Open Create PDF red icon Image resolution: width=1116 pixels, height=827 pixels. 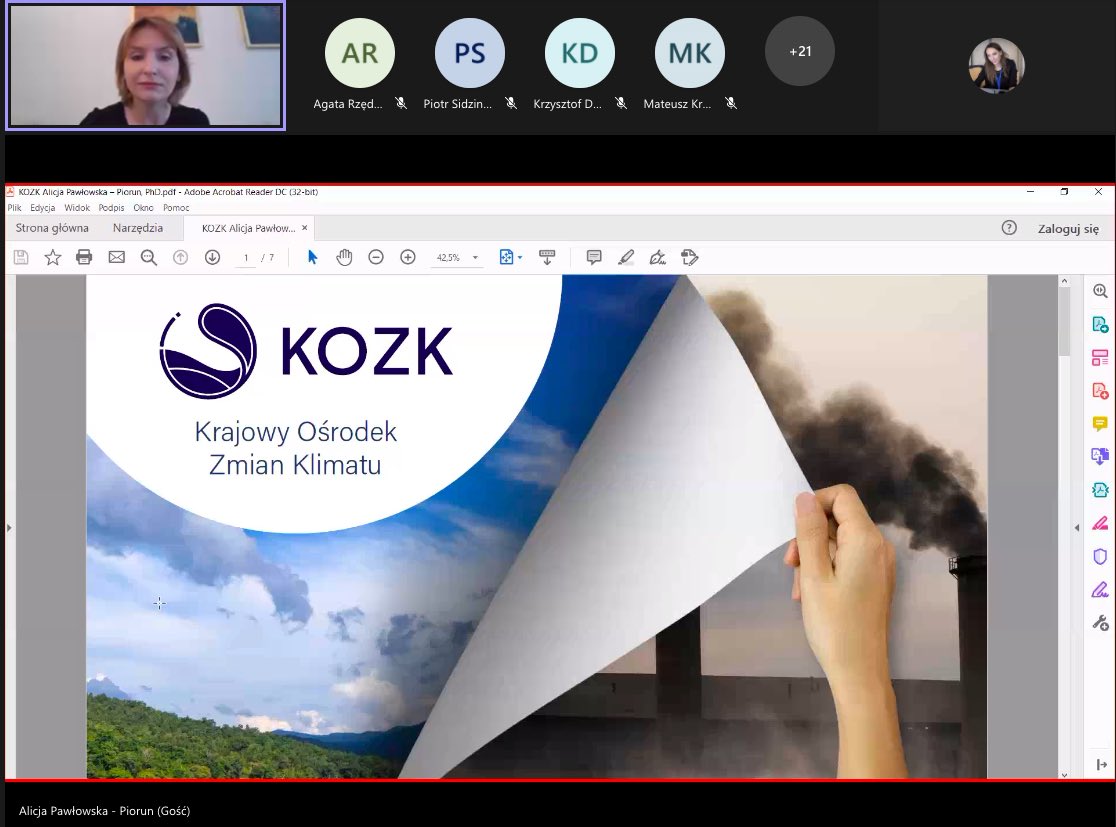coord(1100,391)
